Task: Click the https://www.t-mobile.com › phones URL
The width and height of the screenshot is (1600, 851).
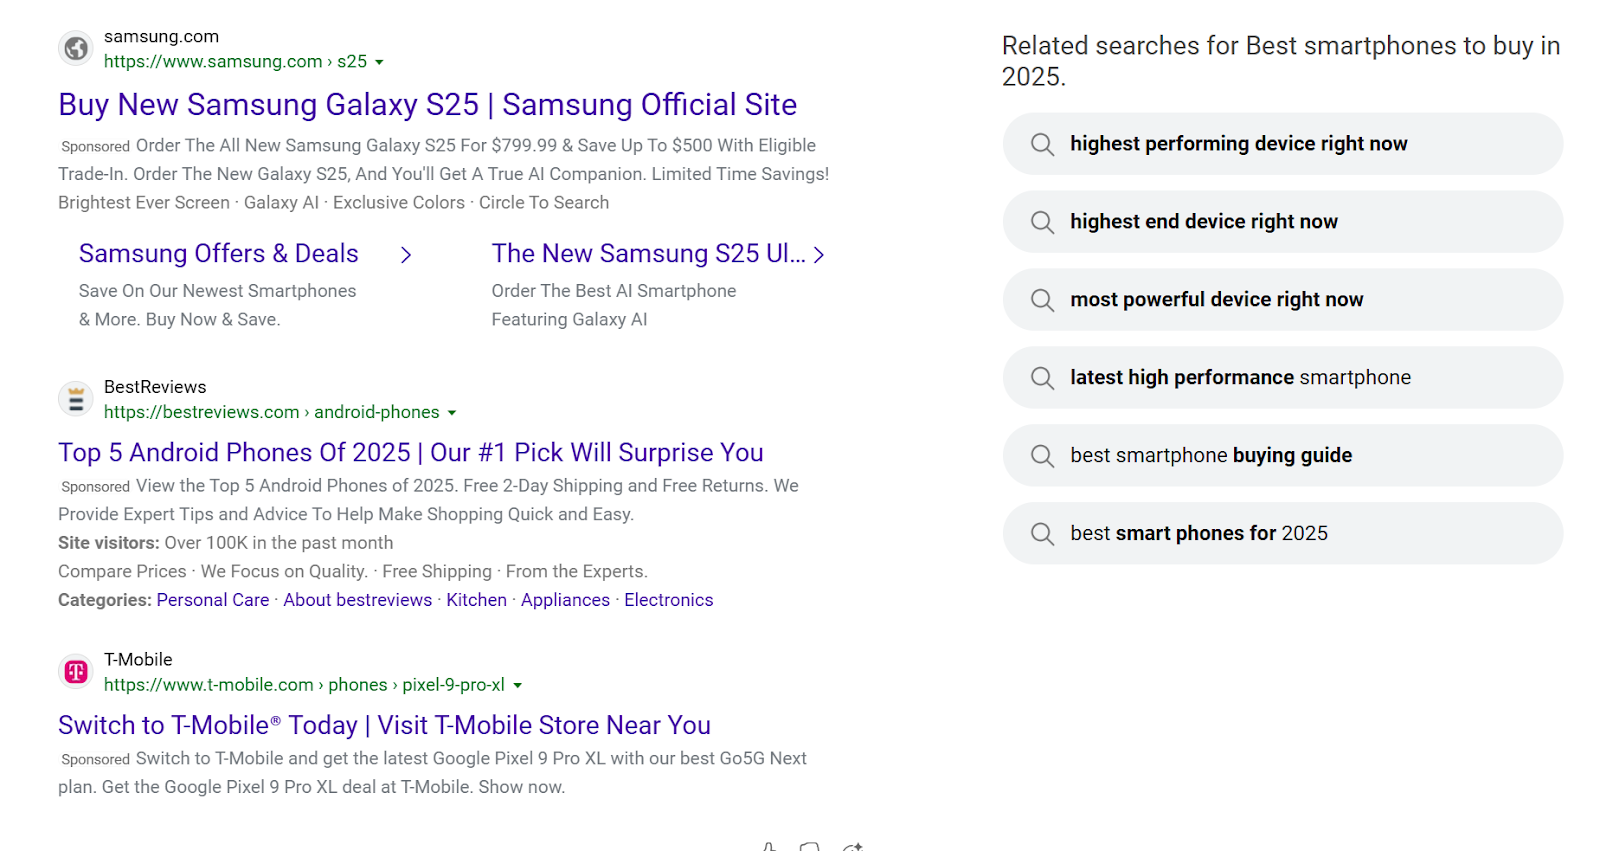Action: (x=304, y=685)
